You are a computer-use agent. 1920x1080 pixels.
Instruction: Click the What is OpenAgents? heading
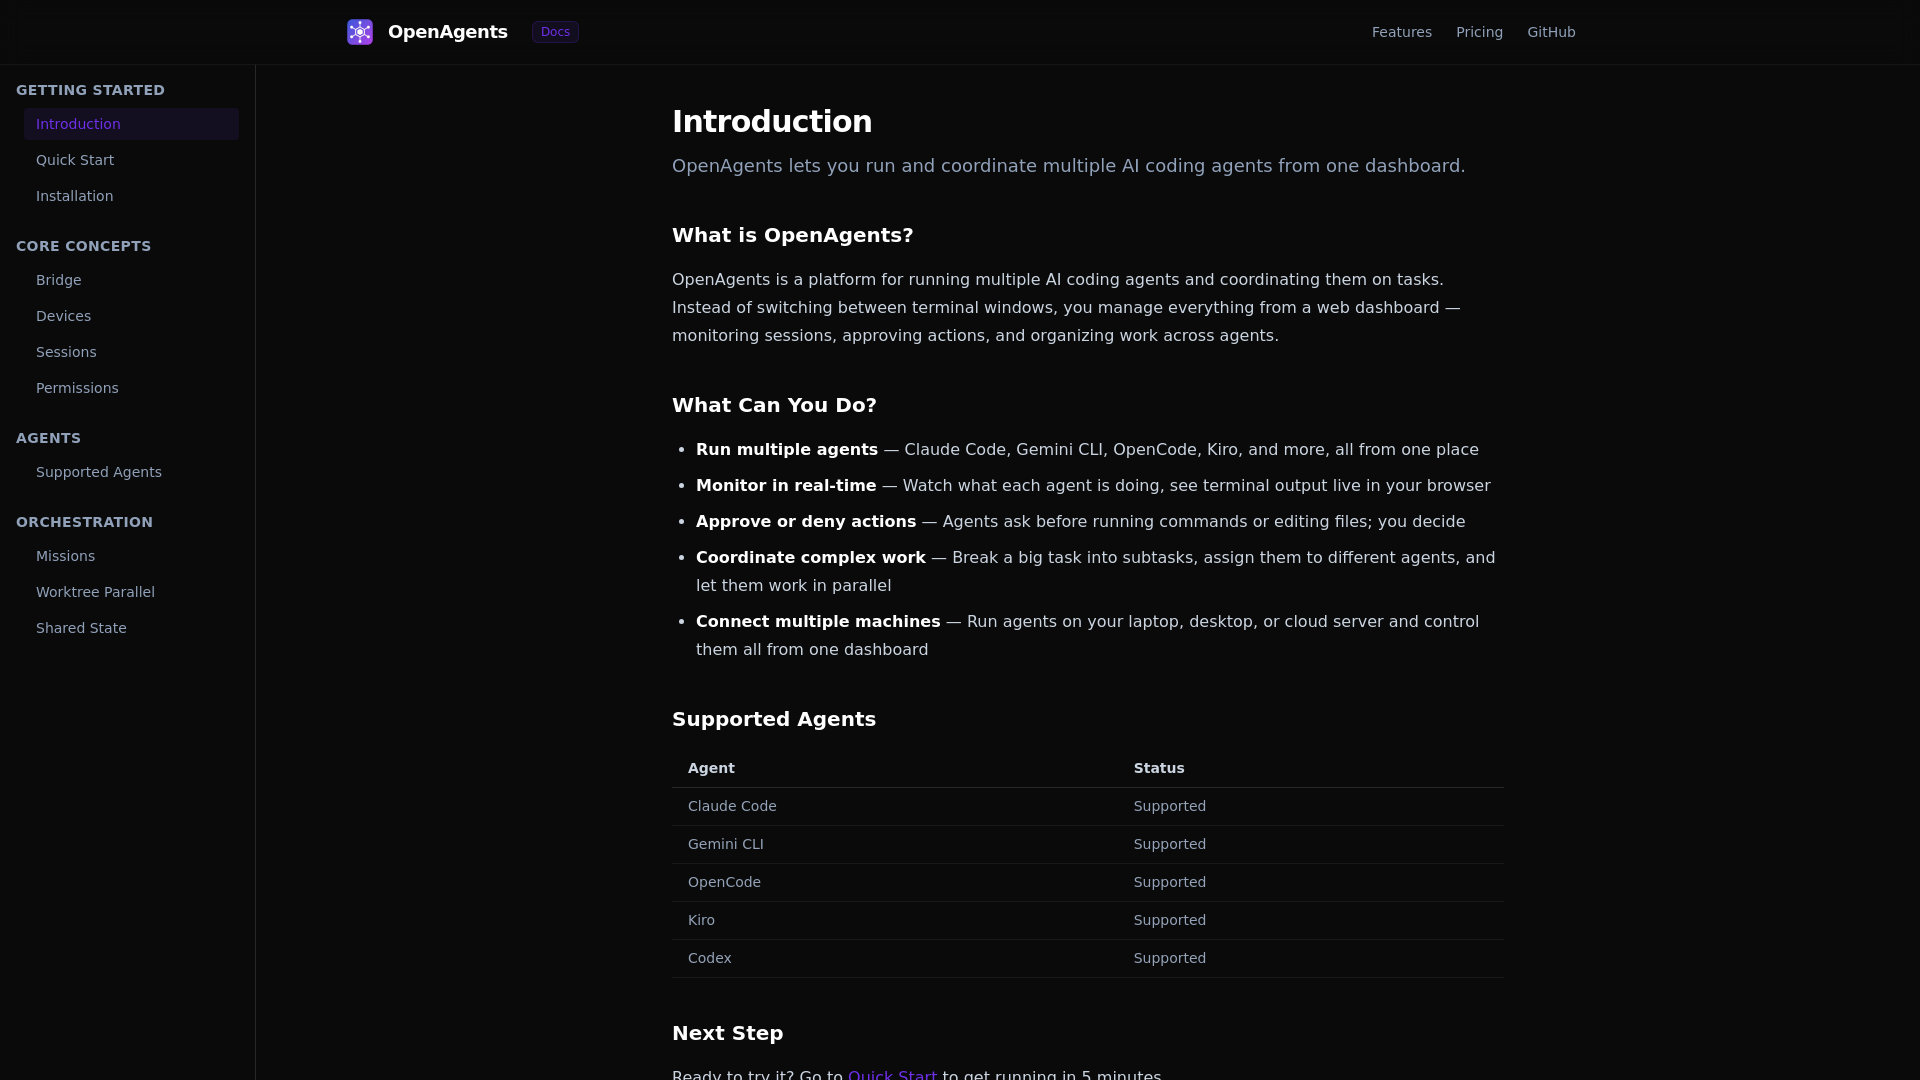coord(793,235)
